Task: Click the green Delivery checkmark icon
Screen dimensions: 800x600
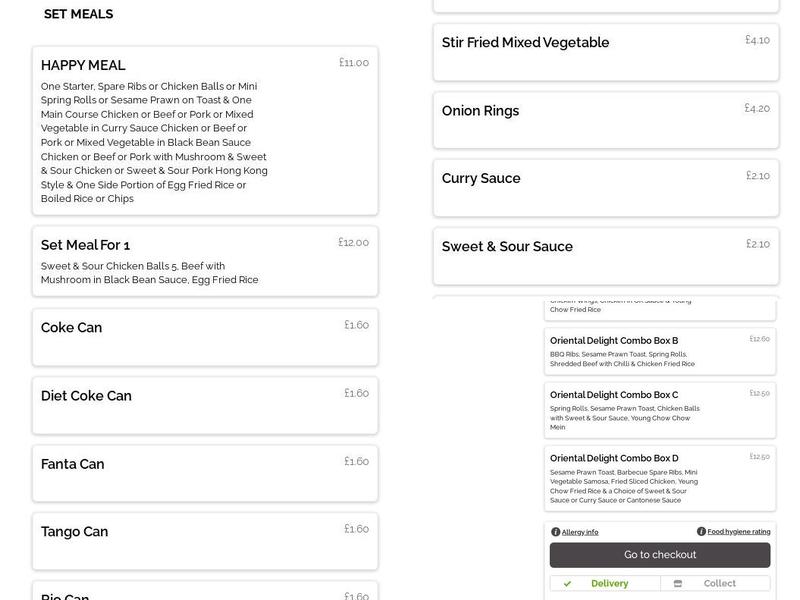Action: point(567,583)
